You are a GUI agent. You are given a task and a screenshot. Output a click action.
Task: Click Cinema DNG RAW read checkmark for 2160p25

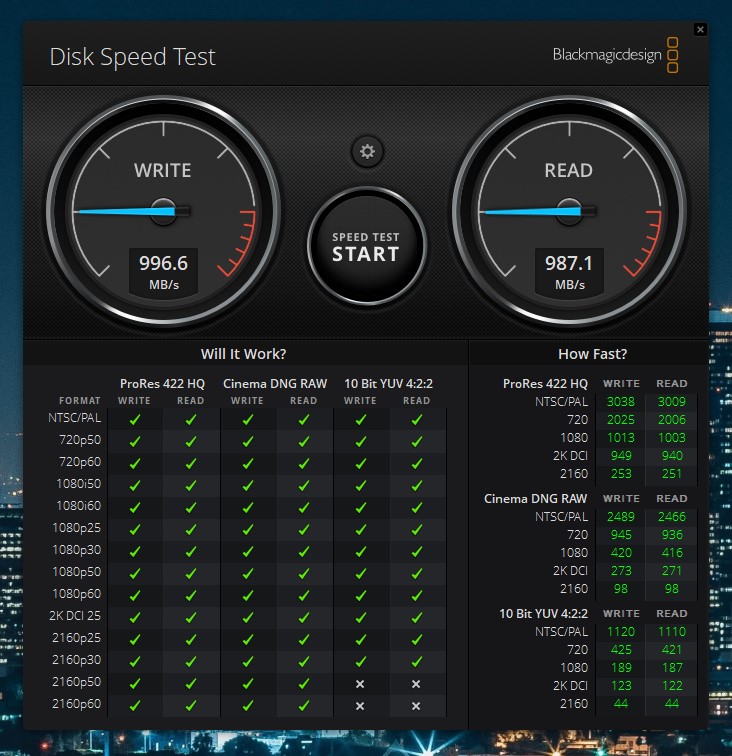coord(304,639)
